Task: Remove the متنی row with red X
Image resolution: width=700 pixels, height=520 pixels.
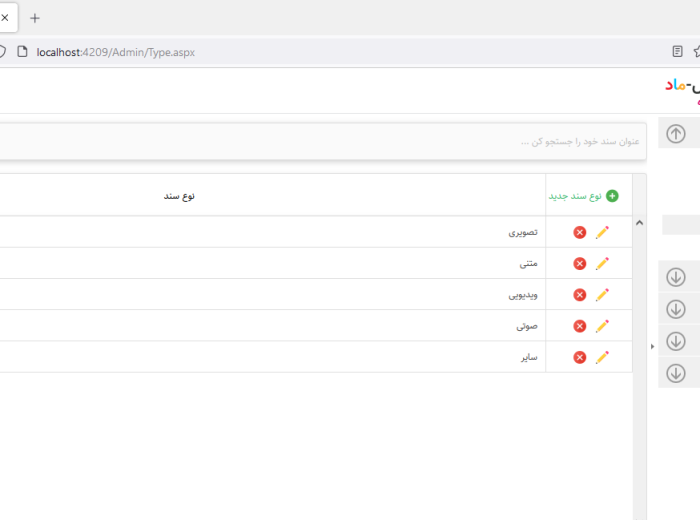Action: pyautogui.click(x=580, y=264)
